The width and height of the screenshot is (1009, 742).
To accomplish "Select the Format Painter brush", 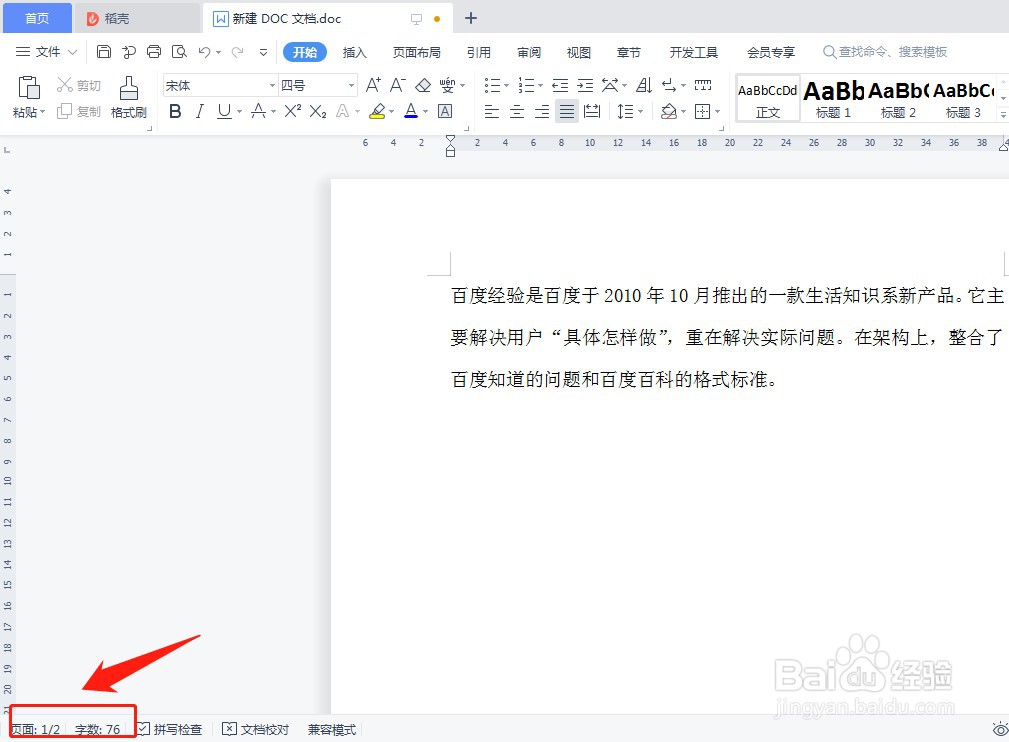I will (129, 88).
